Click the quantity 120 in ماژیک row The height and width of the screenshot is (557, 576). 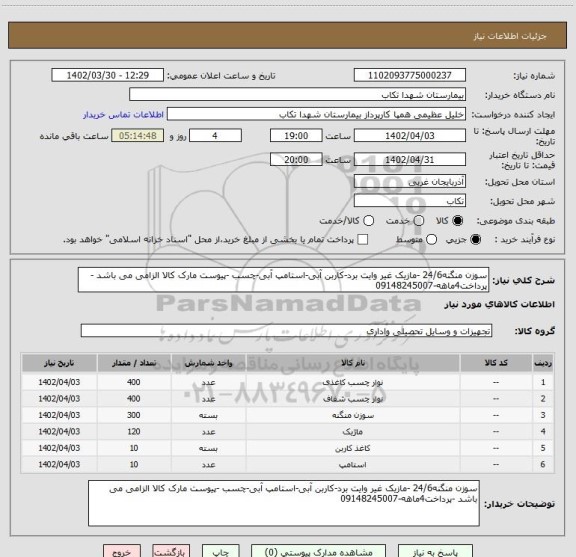click(134, 432)
